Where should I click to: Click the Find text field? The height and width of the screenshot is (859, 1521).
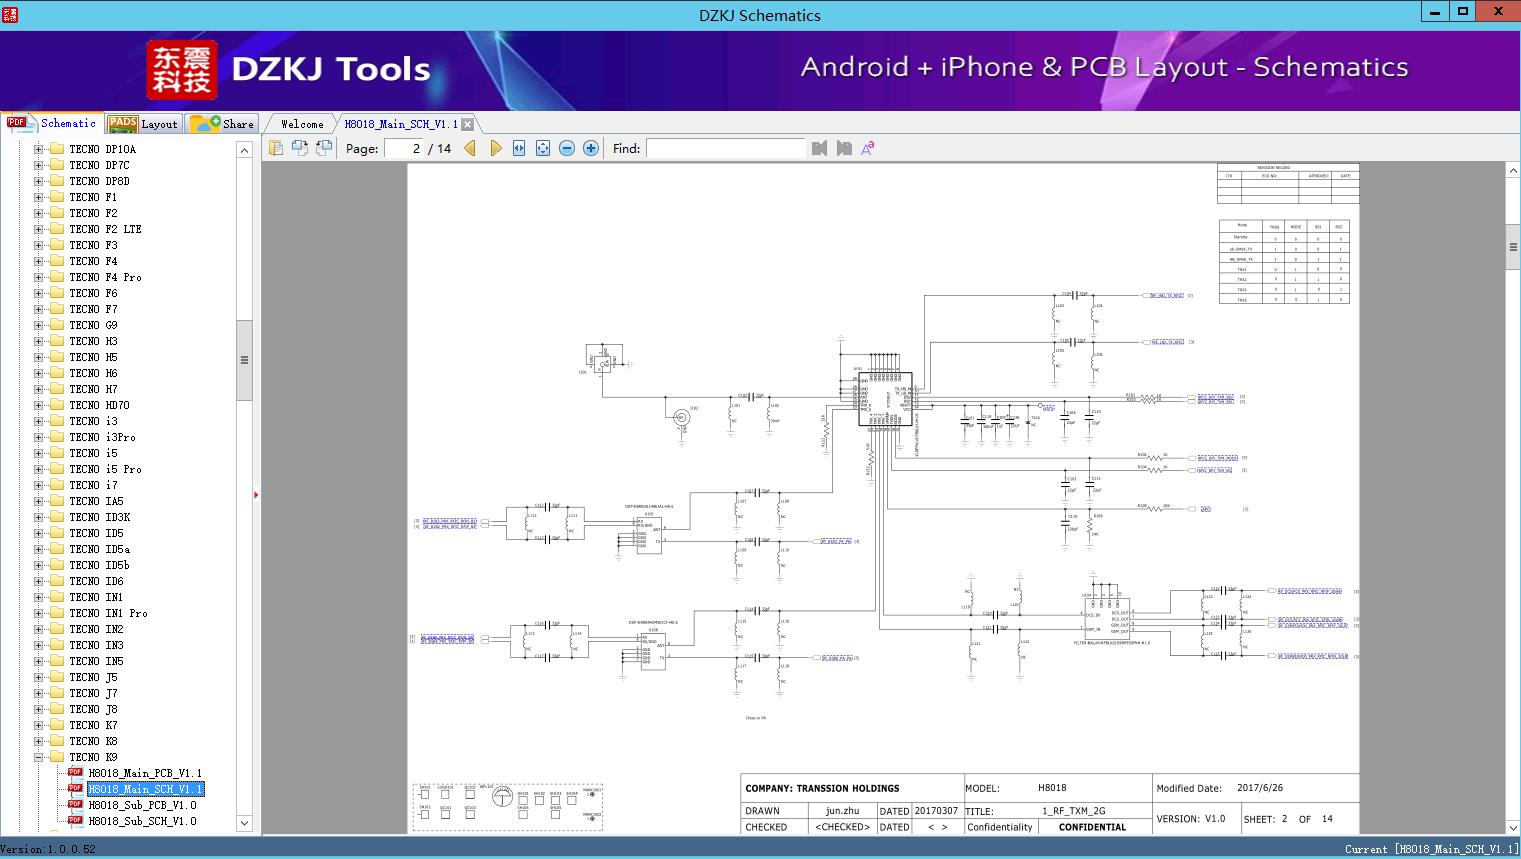pyautogui.click(x=725, y=148)
